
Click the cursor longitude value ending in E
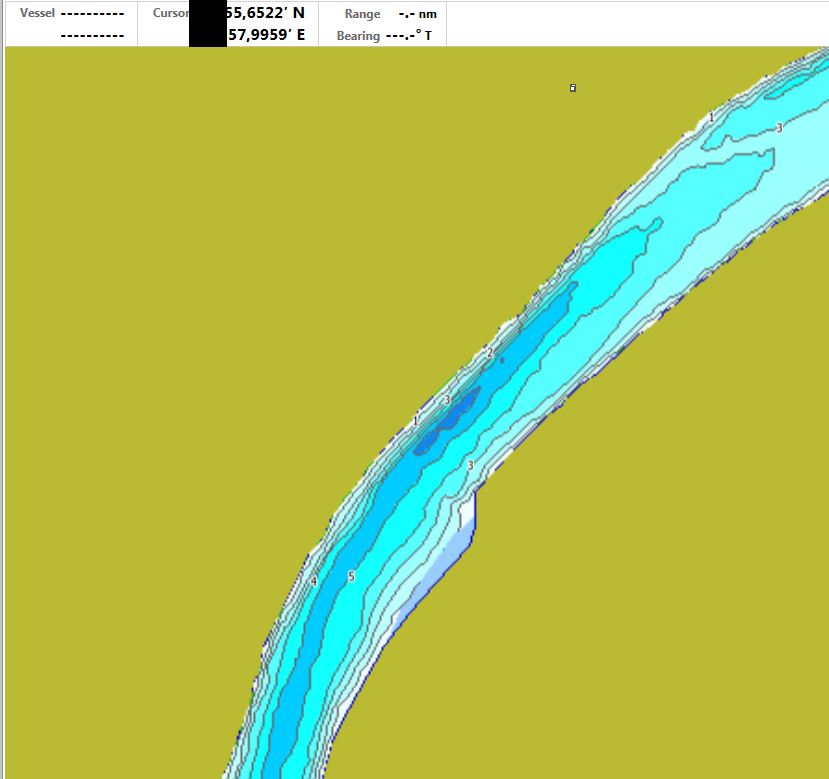266,36
